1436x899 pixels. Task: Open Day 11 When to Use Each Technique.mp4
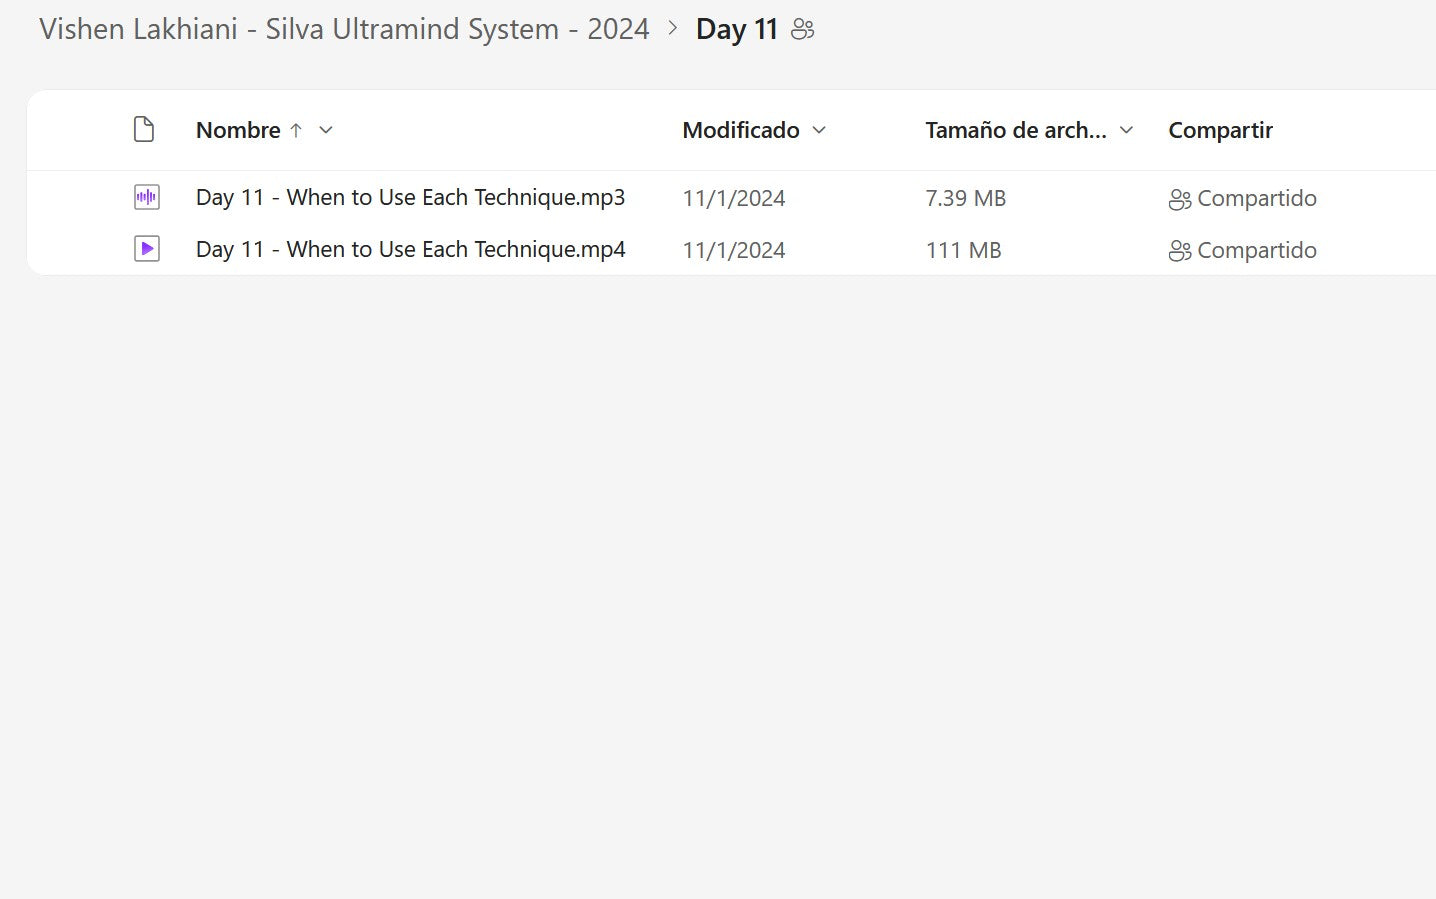[410, 249]
